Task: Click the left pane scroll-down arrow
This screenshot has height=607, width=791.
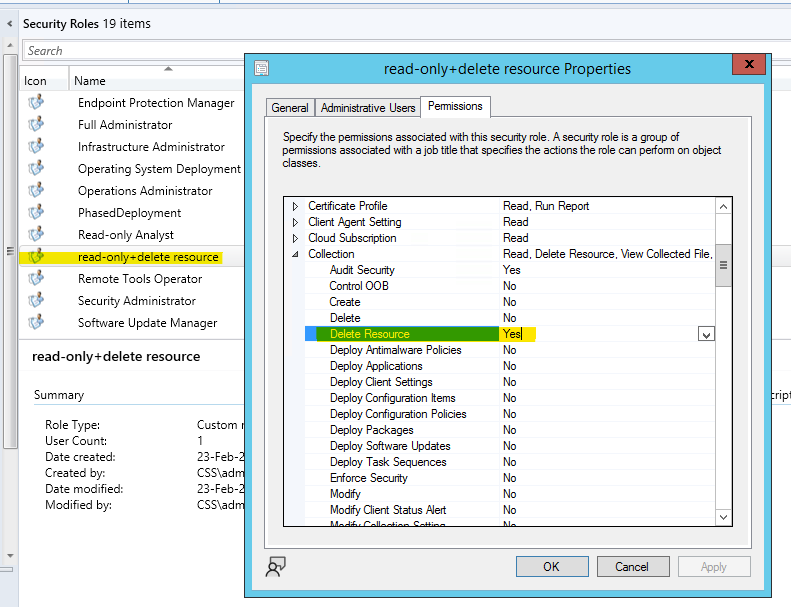Action: coord(10,556)
